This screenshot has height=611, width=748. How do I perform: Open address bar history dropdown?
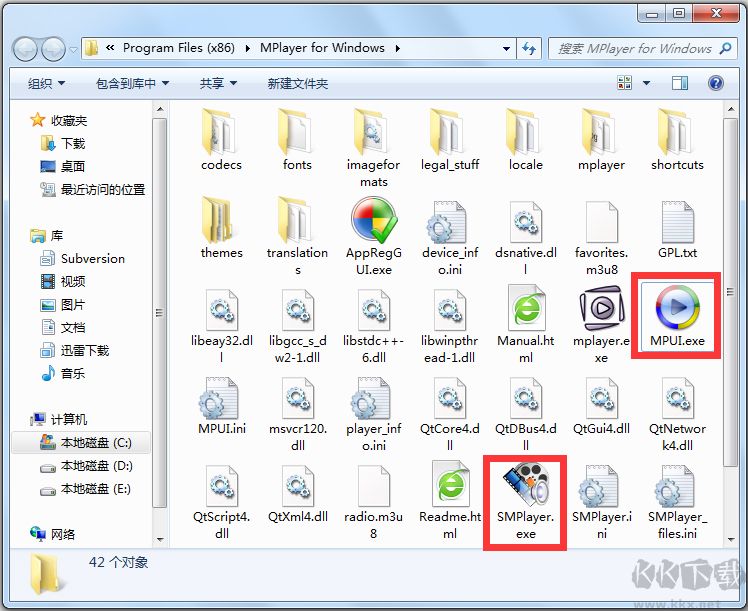pos(507,48)
